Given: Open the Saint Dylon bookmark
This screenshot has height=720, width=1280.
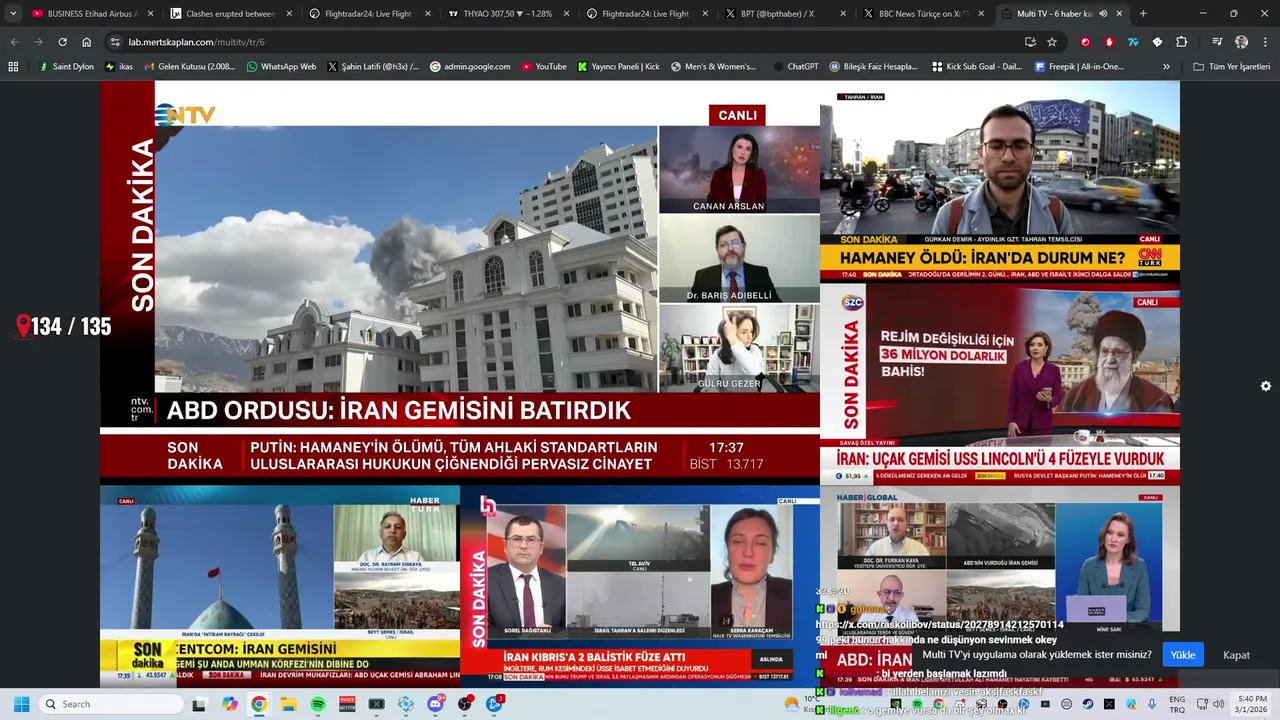Looking at the screenshot, I should (66, 66).
